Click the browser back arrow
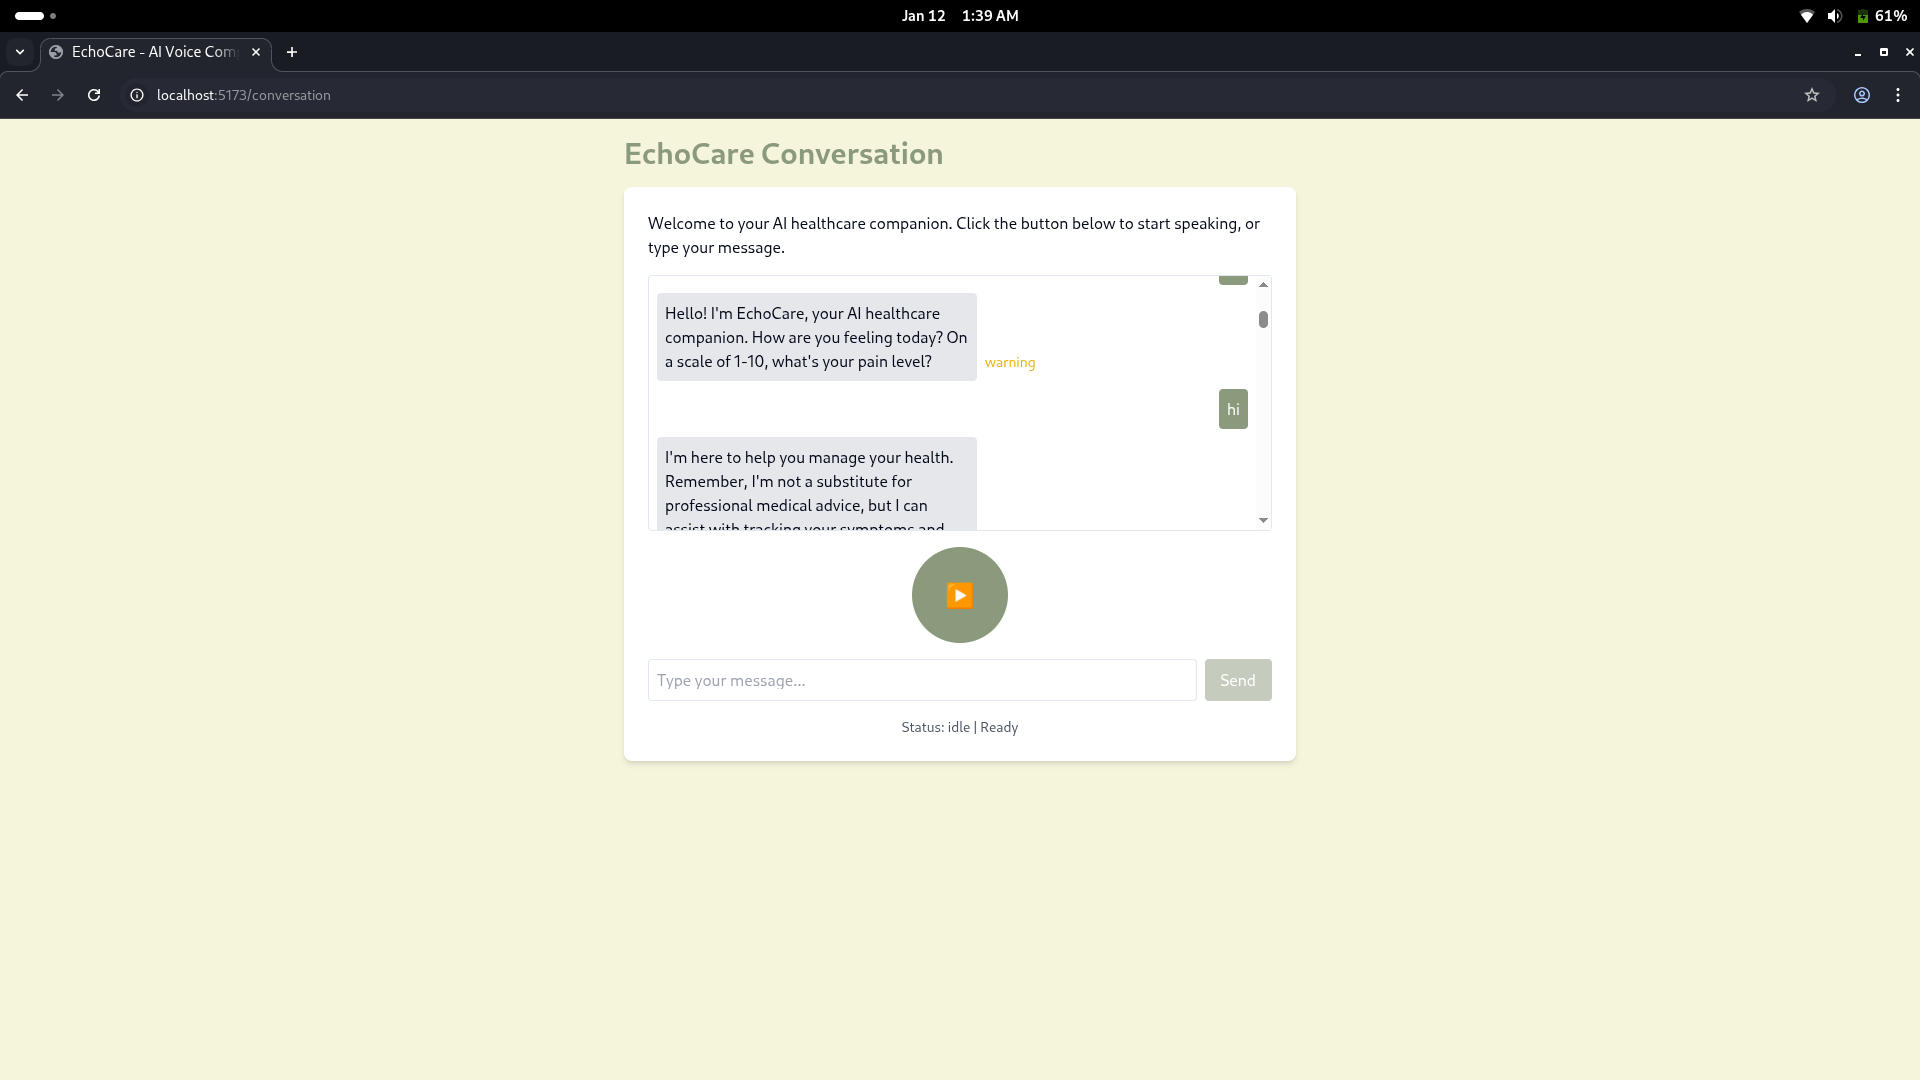Image resolution: width=1920 pixels, height=1080 pixels. [x=22, y=95]
